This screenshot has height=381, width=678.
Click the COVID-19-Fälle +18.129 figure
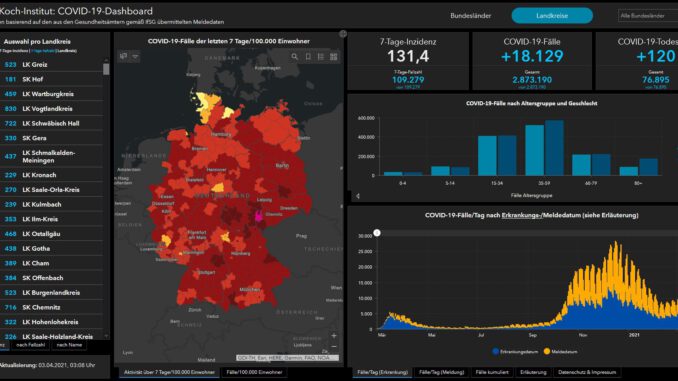(532, 56)
